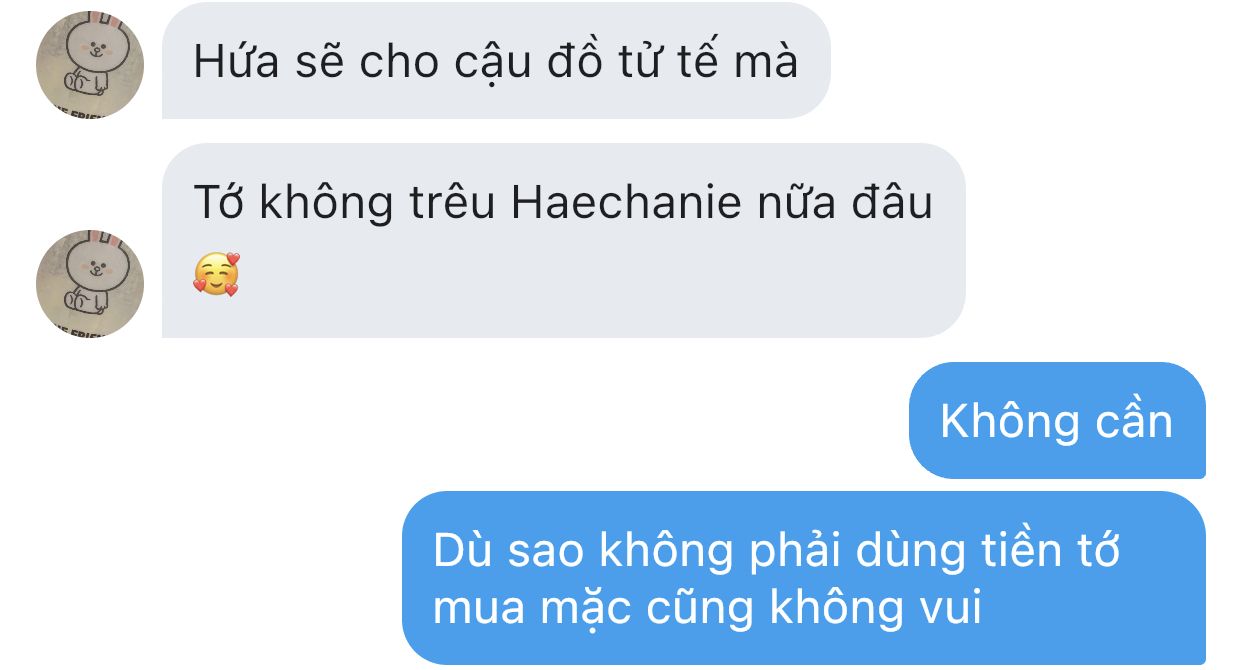Tap the blue "Không cần" message bubble
The width and height of the screenshot is (1242, 670).
[1057, 421]
